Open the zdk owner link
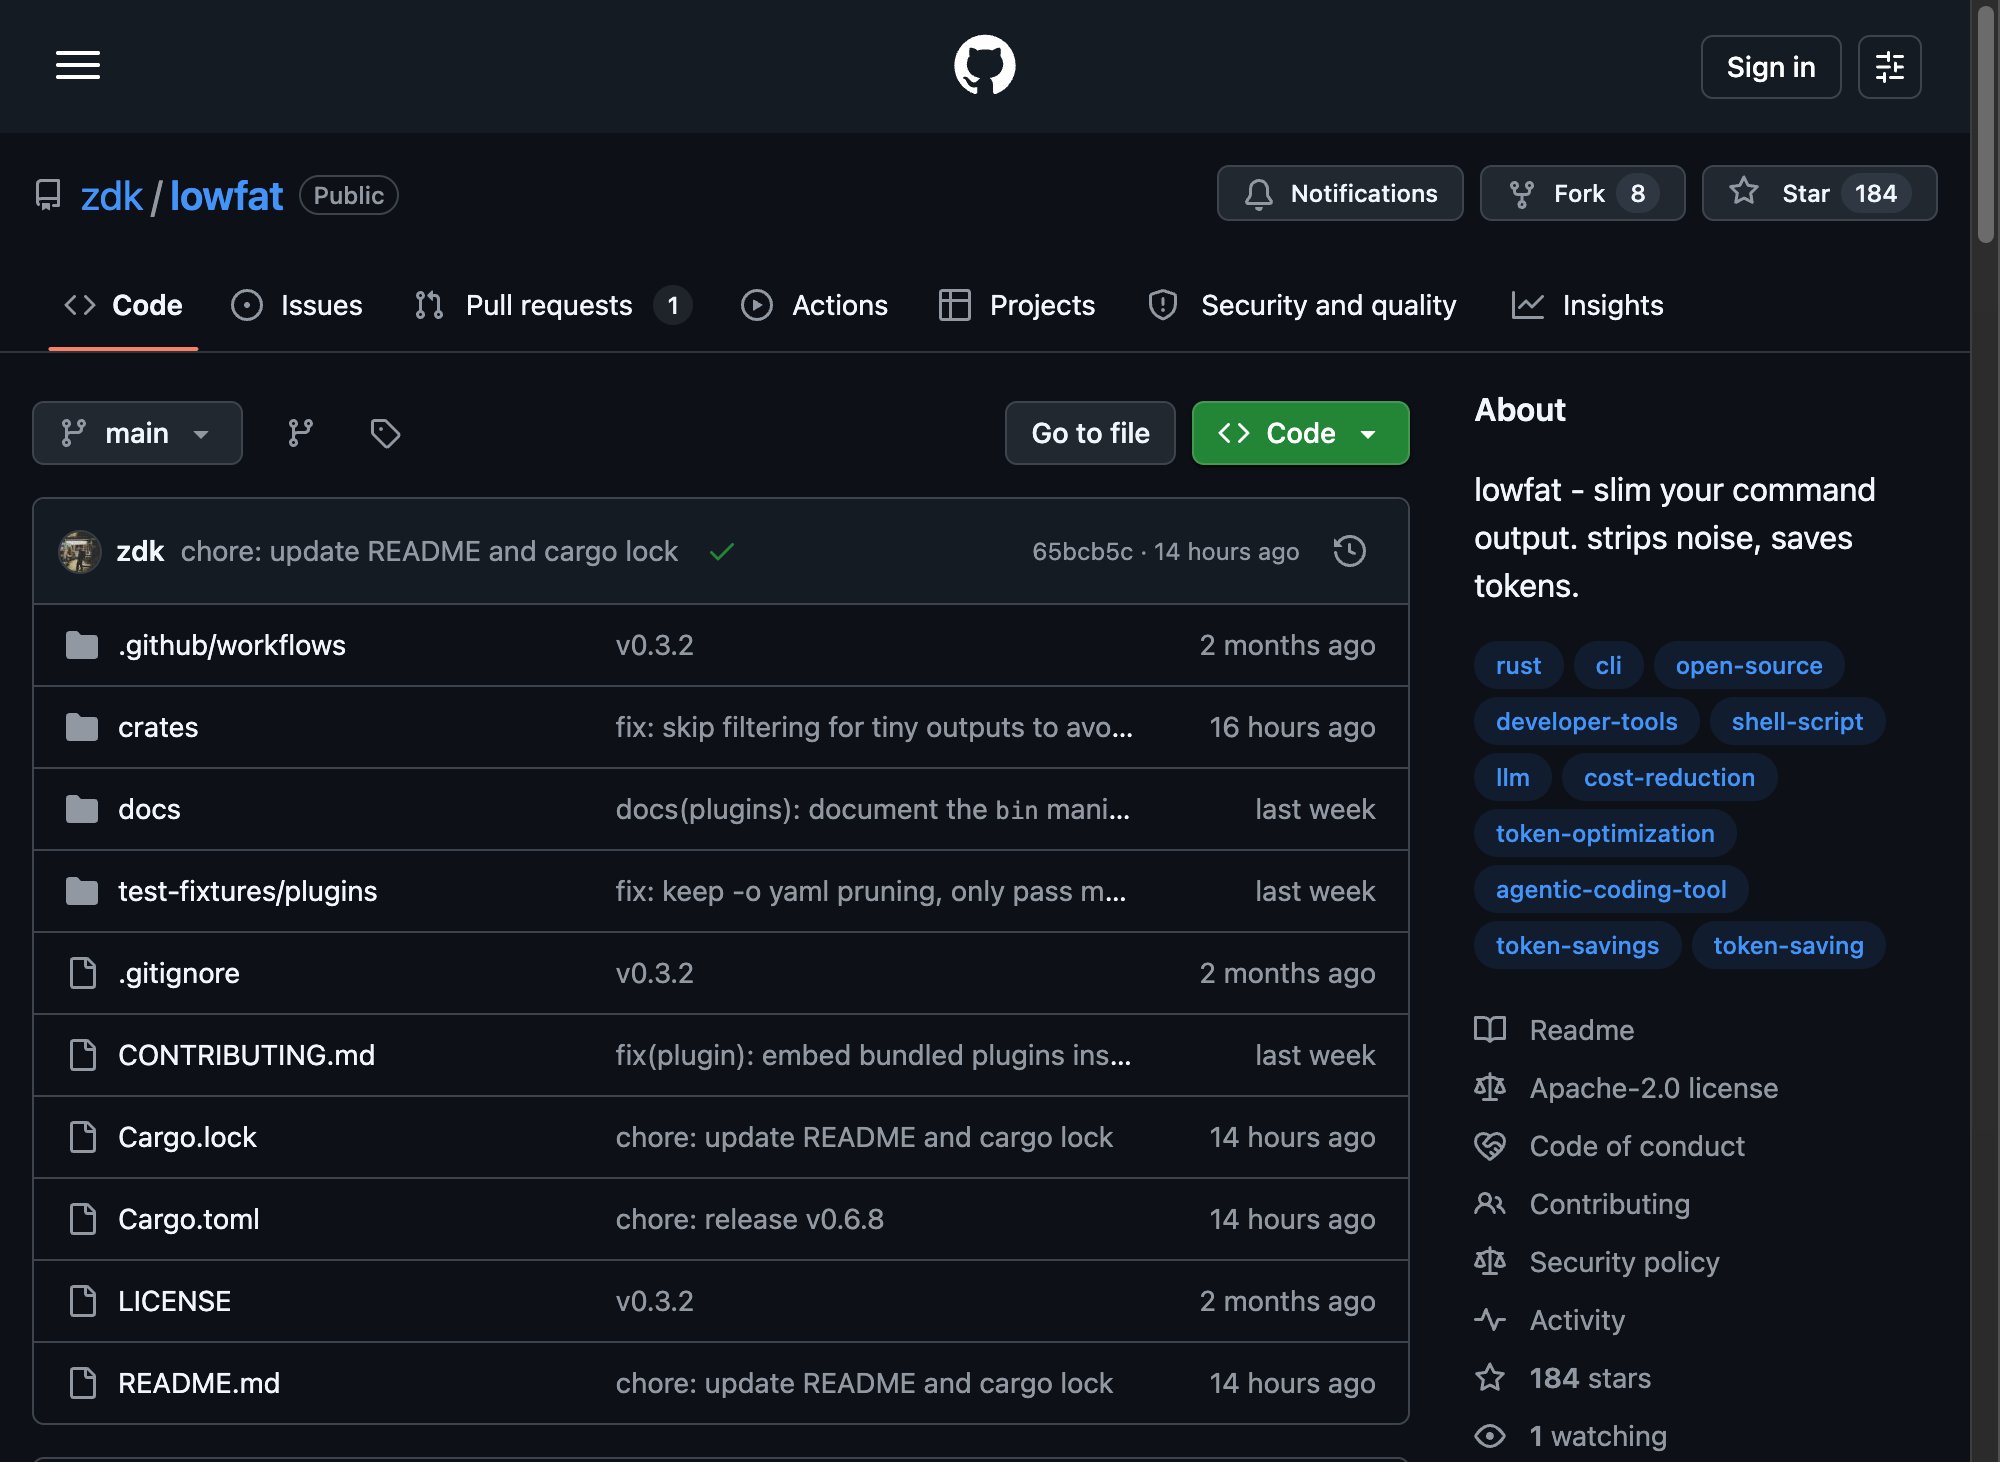2000x1462 pixels. 112,196
